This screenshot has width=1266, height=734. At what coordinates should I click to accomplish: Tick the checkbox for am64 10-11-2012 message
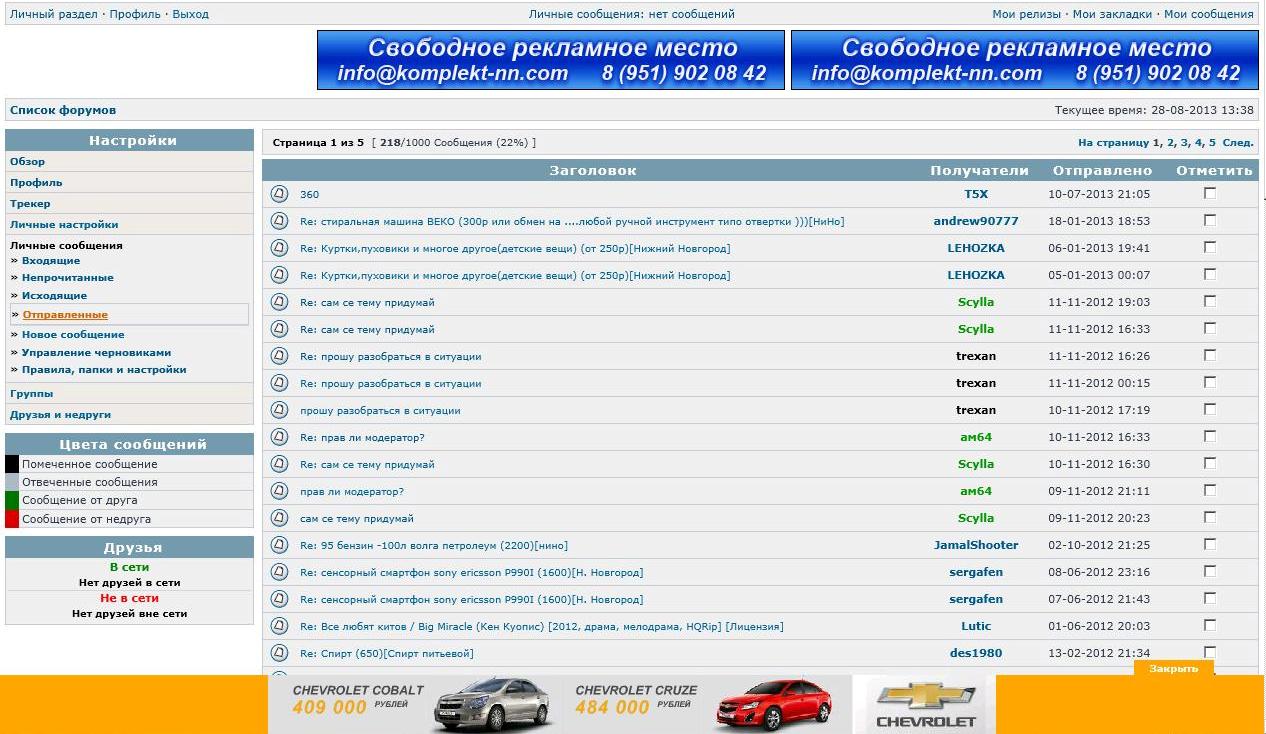coord(1210,436)
